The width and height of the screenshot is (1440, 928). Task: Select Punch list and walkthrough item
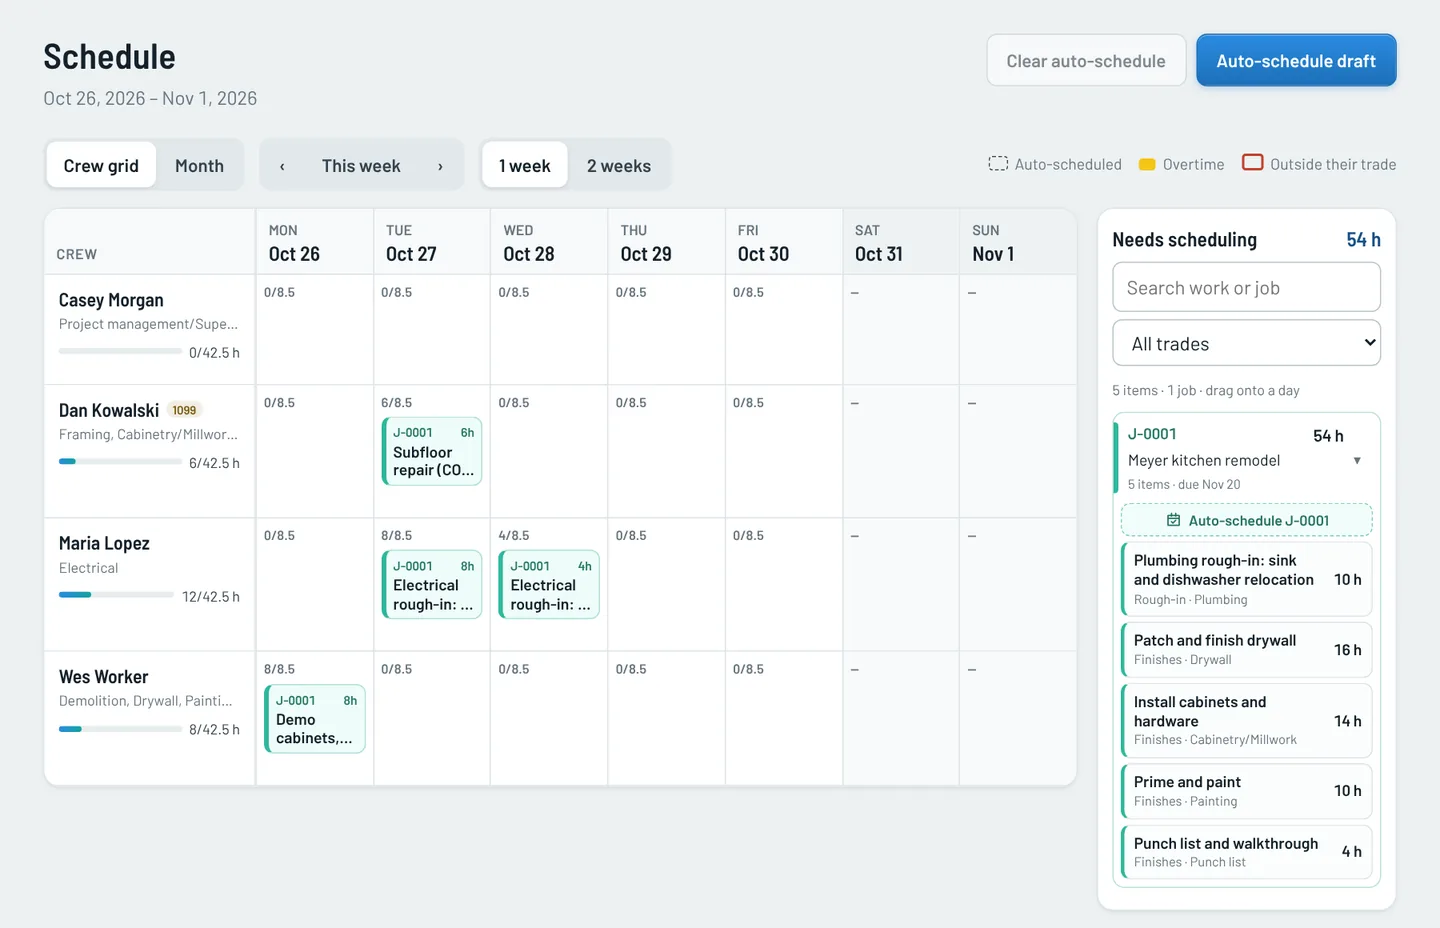coord(1246,852)
